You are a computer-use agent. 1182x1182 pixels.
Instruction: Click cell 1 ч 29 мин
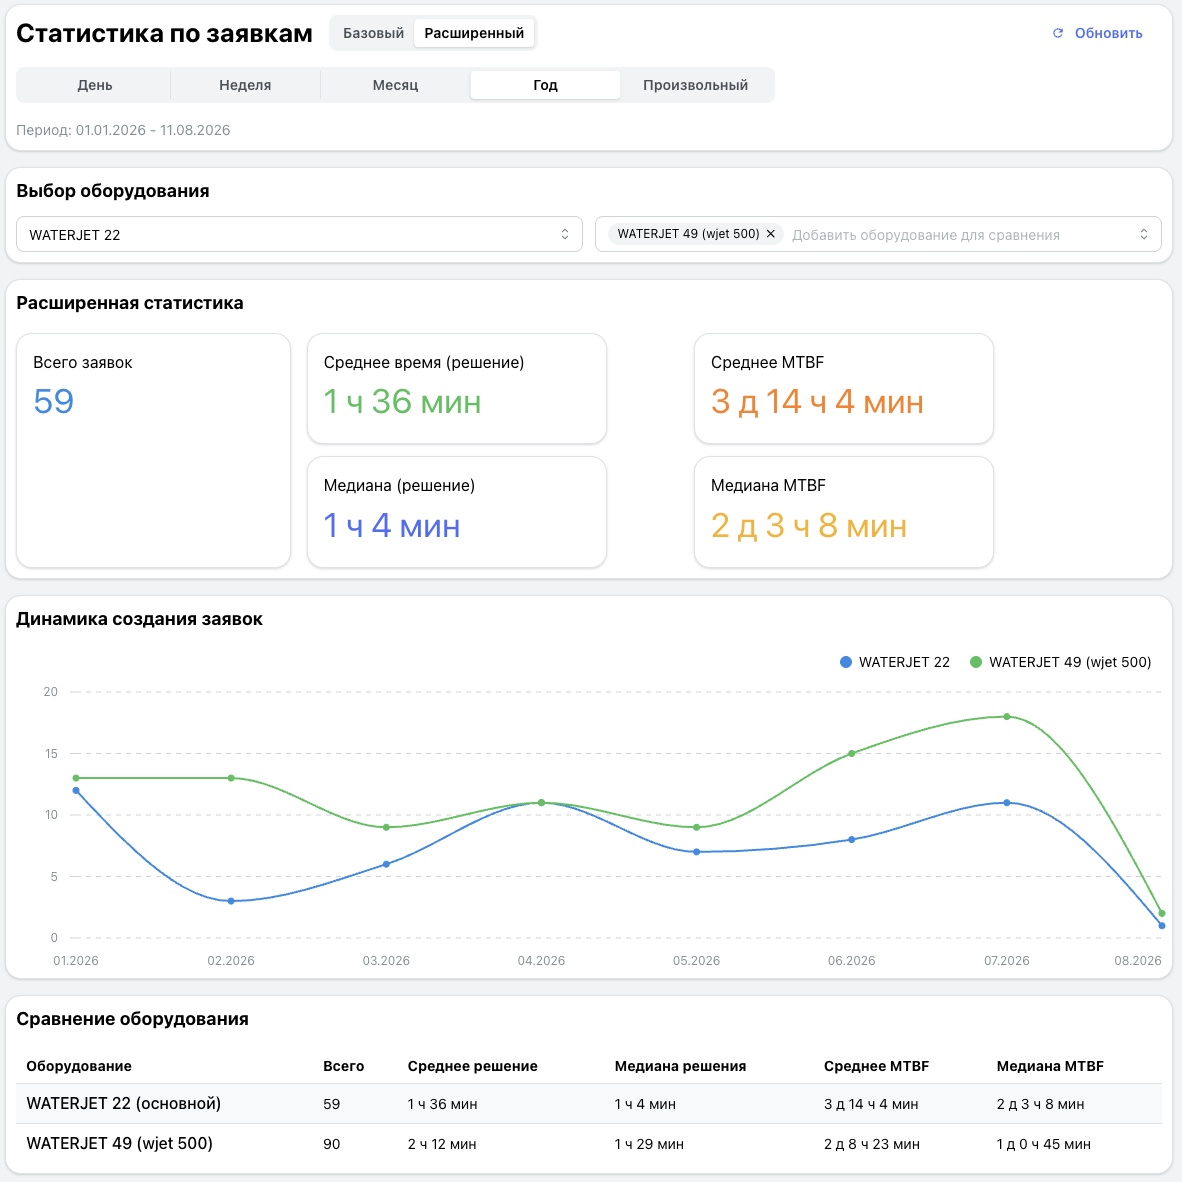pyautogui.click(x=649, y=1144)
